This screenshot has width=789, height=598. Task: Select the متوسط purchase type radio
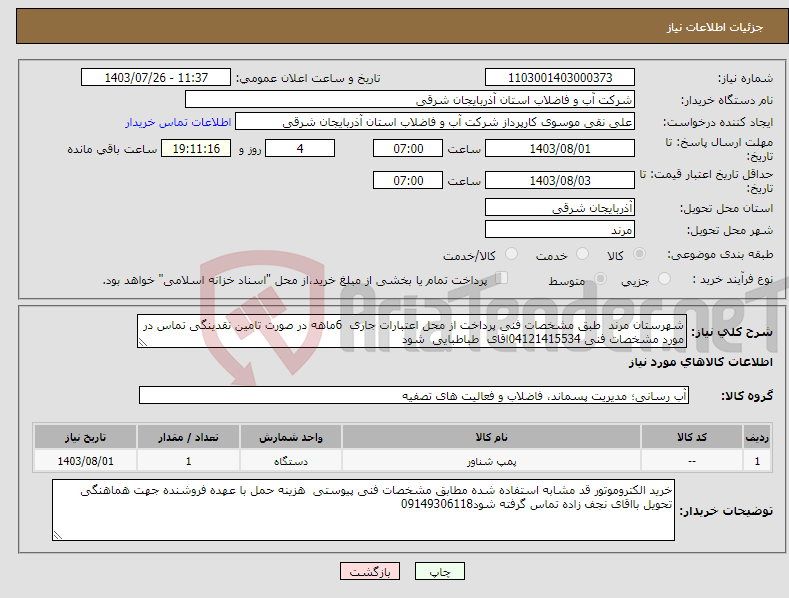pyautogui.click(x=600, y=278)
